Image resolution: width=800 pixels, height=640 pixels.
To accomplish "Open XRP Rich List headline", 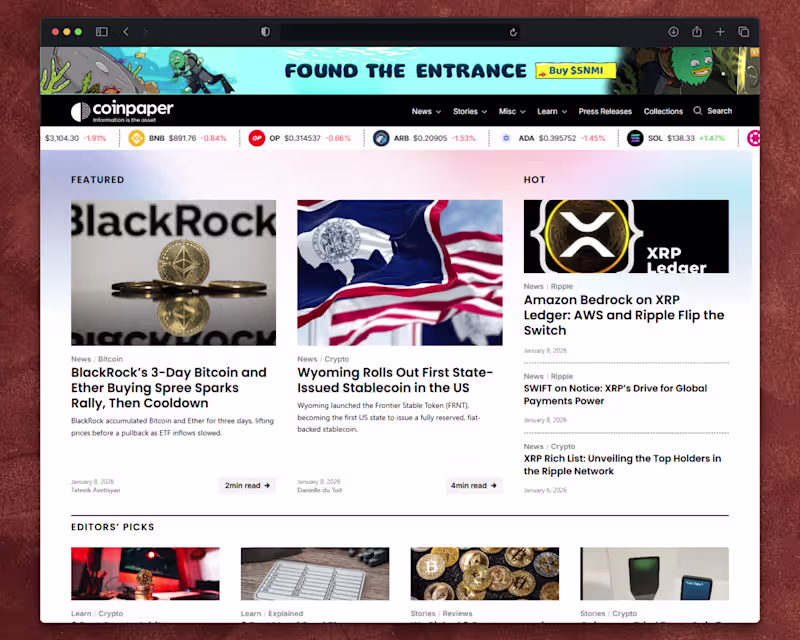I will coord(622,464).
